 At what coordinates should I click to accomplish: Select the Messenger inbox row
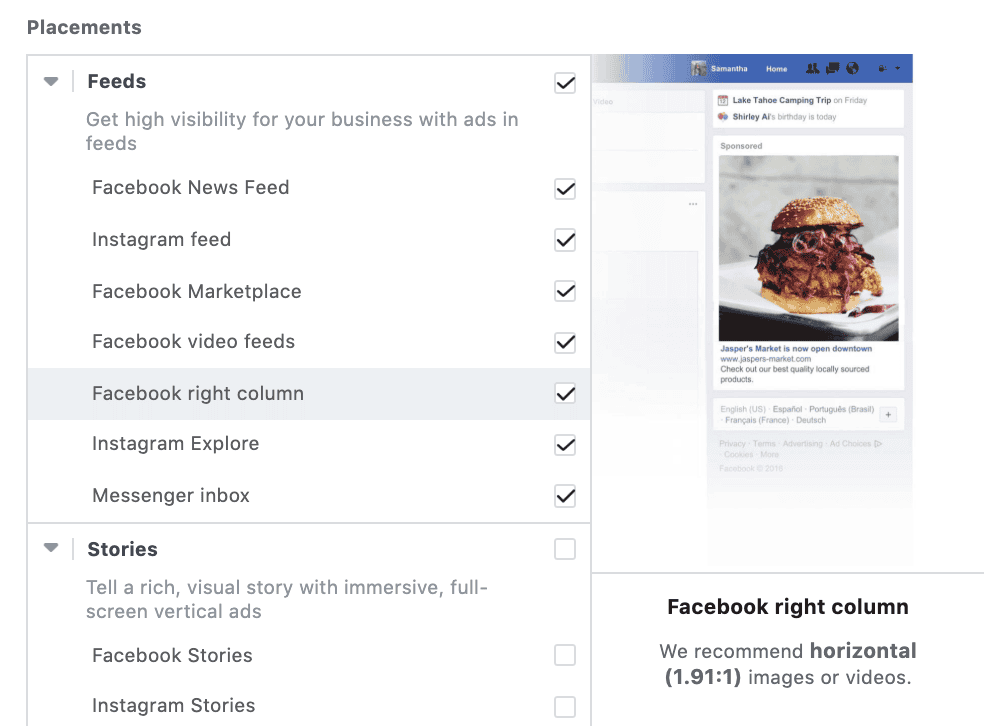pos(309,496)
